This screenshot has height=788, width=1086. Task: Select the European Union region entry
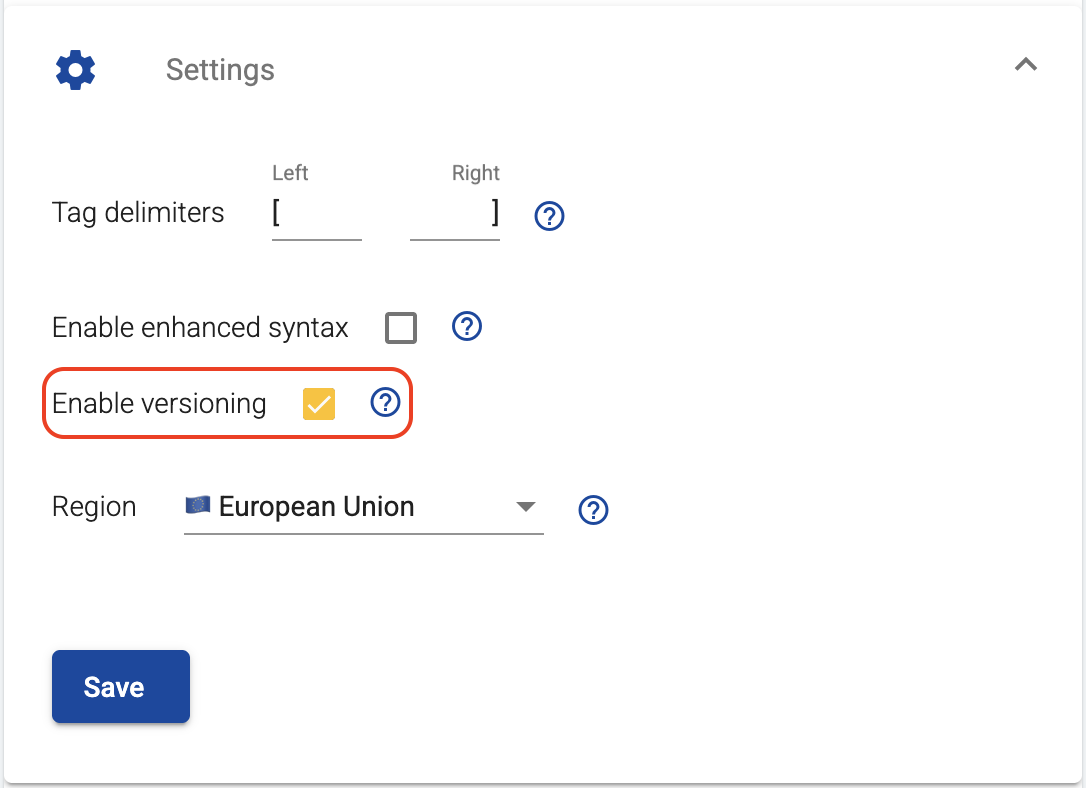(x=315, y=507)
